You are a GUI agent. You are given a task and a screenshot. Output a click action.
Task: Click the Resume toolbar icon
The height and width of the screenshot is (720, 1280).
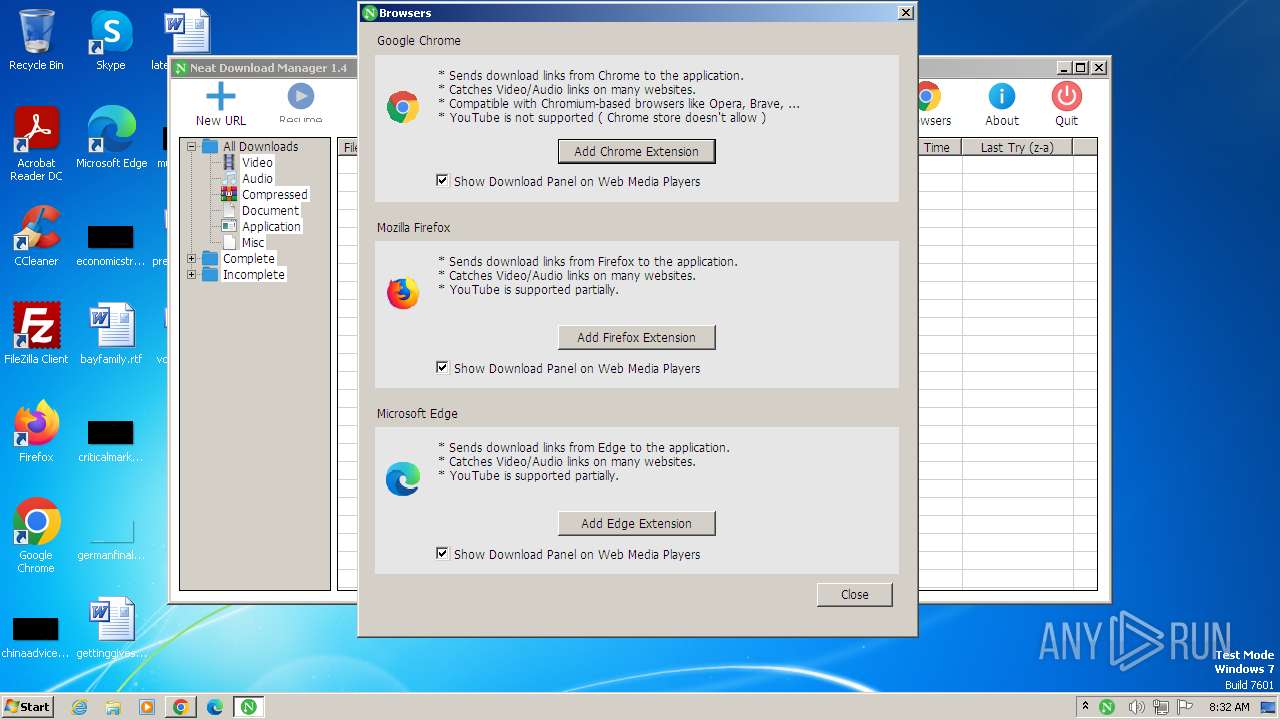[300, 96]
